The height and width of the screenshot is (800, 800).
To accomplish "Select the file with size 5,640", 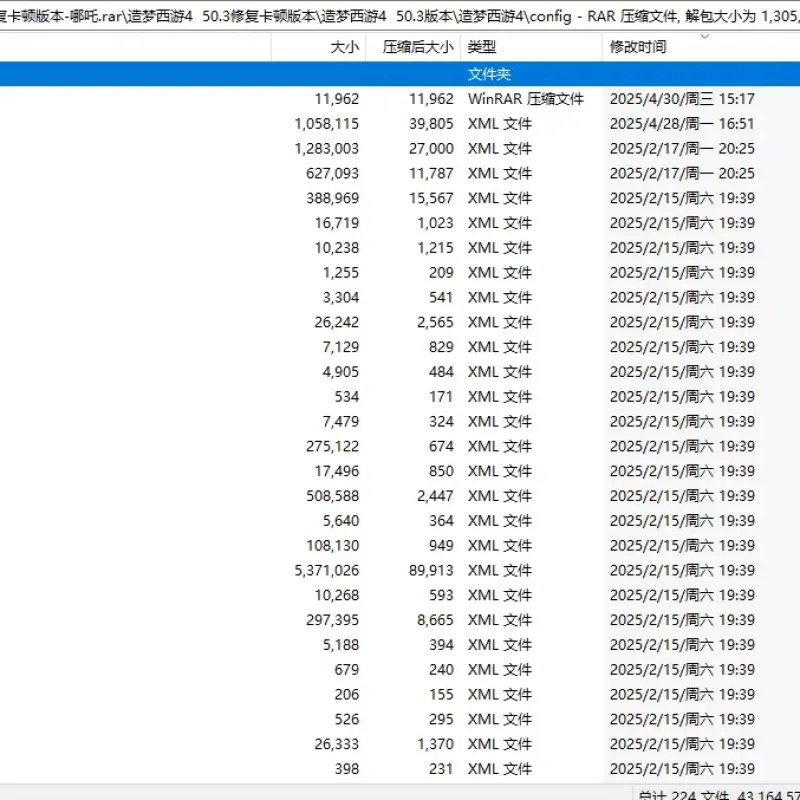I will tap(341, 521).
